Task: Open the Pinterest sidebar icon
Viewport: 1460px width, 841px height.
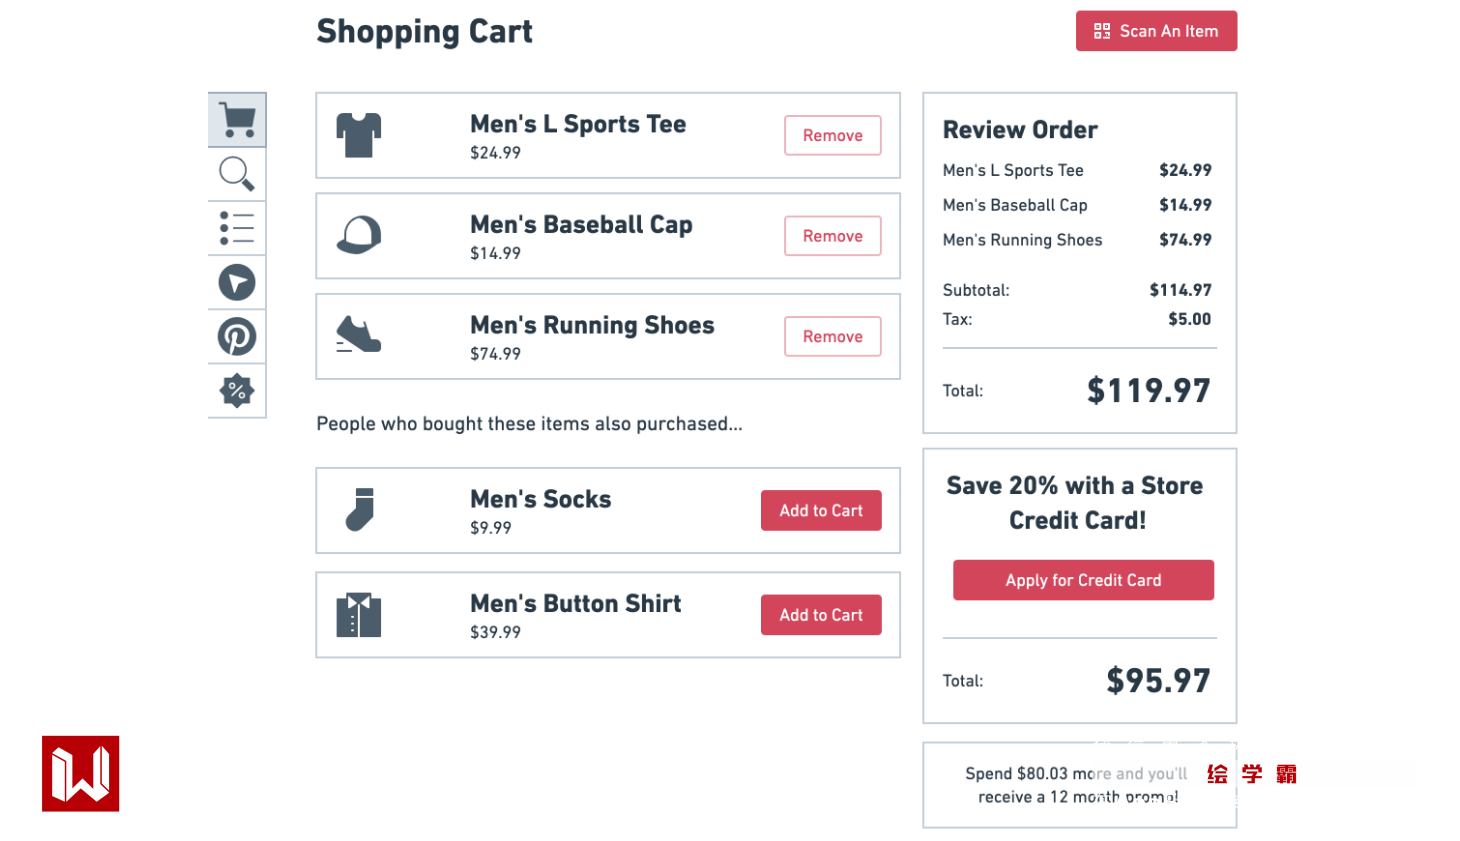Action: pos(237,337)
